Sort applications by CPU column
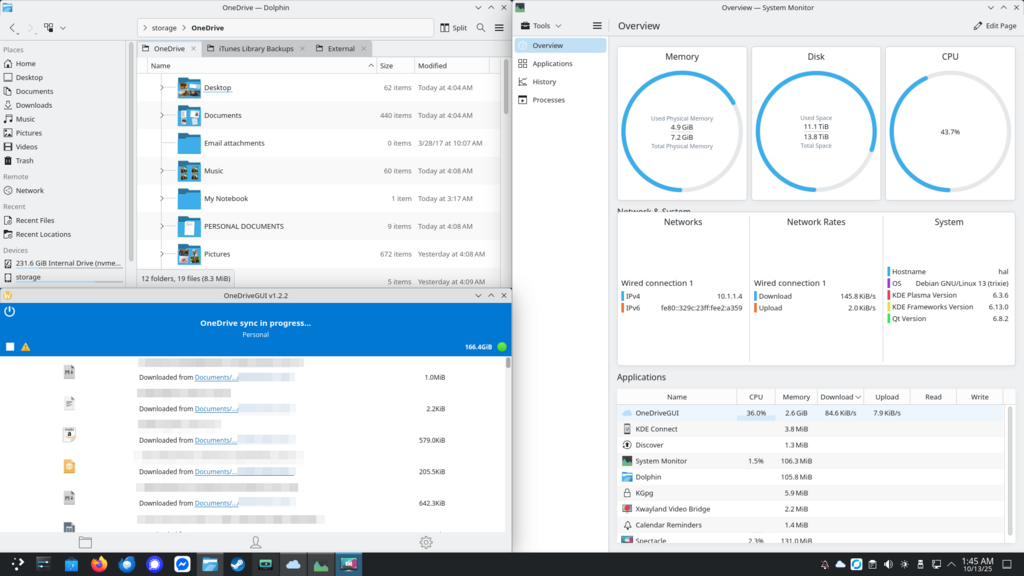The image size is (1024, 576). (x=756, y=397)
